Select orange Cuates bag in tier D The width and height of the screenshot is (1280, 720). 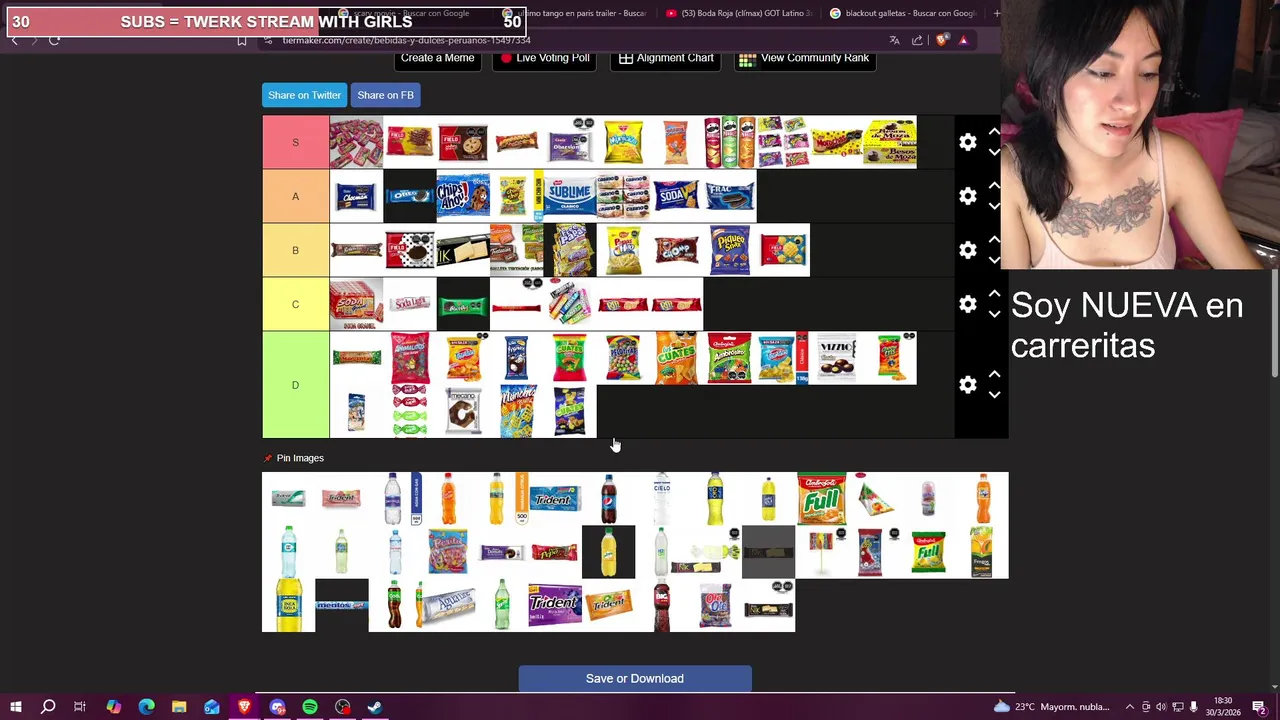click(677, 358)
